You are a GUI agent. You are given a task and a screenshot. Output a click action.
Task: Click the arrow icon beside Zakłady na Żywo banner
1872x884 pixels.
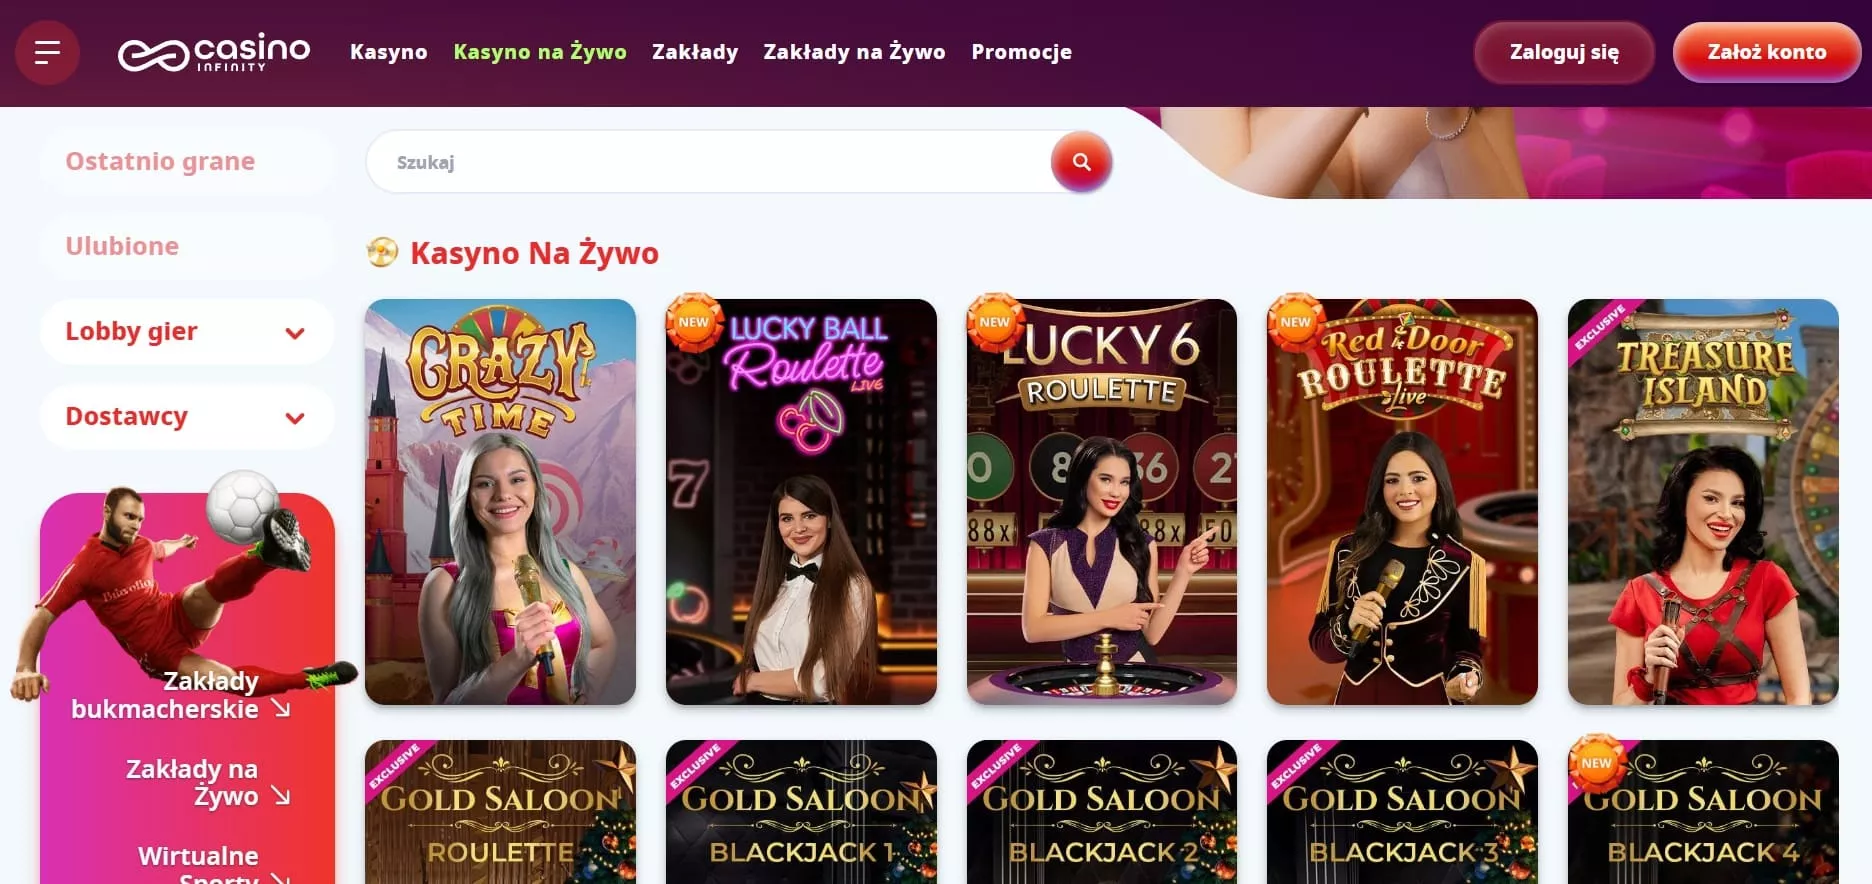[281, 796]
